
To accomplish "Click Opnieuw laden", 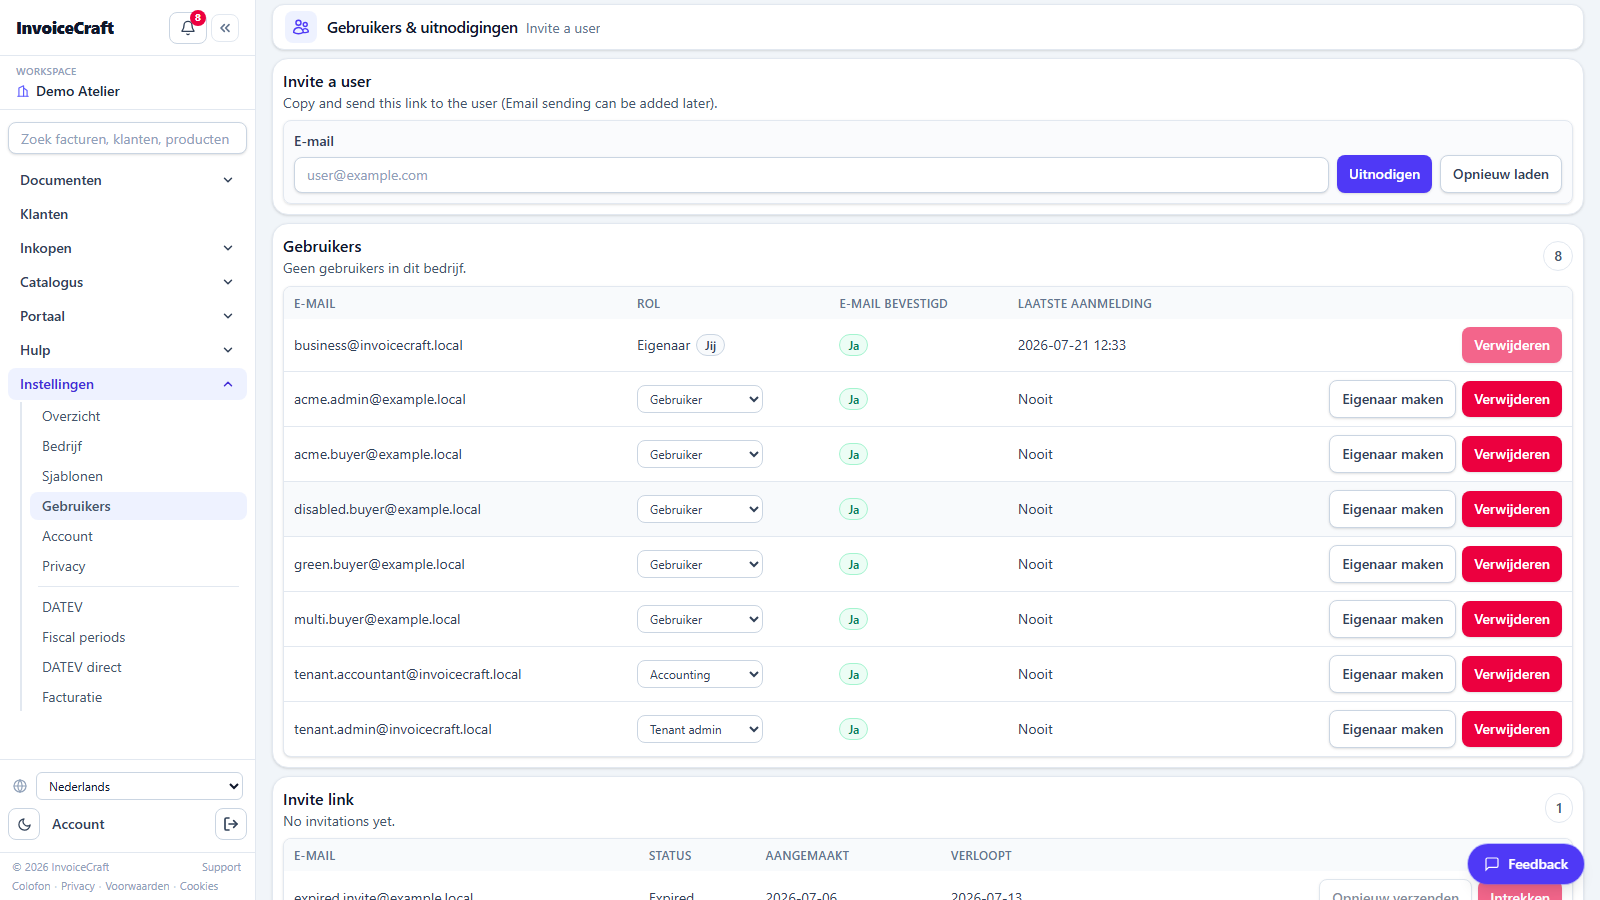I will click(1500, 174).
